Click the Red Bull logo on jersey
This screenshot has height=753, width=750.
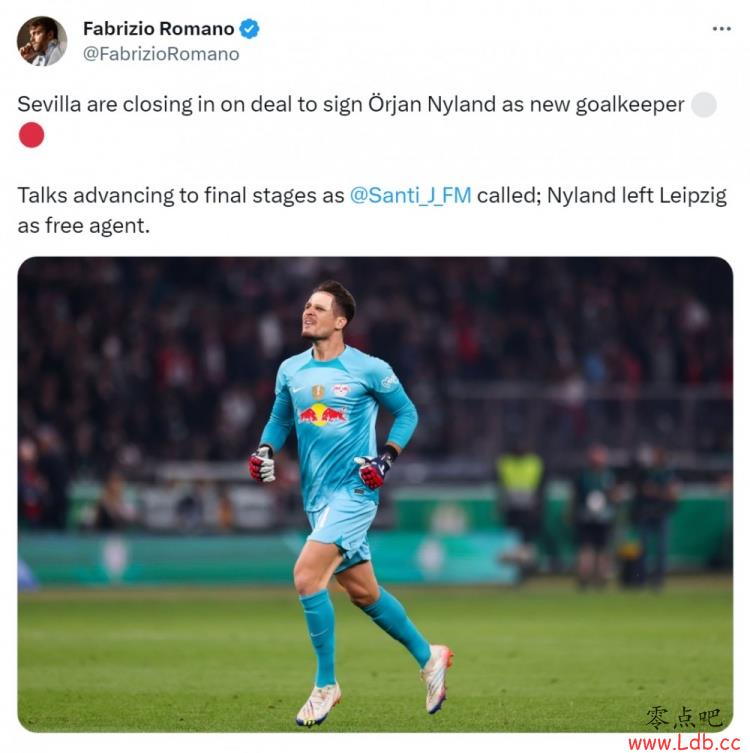point(323,414)
